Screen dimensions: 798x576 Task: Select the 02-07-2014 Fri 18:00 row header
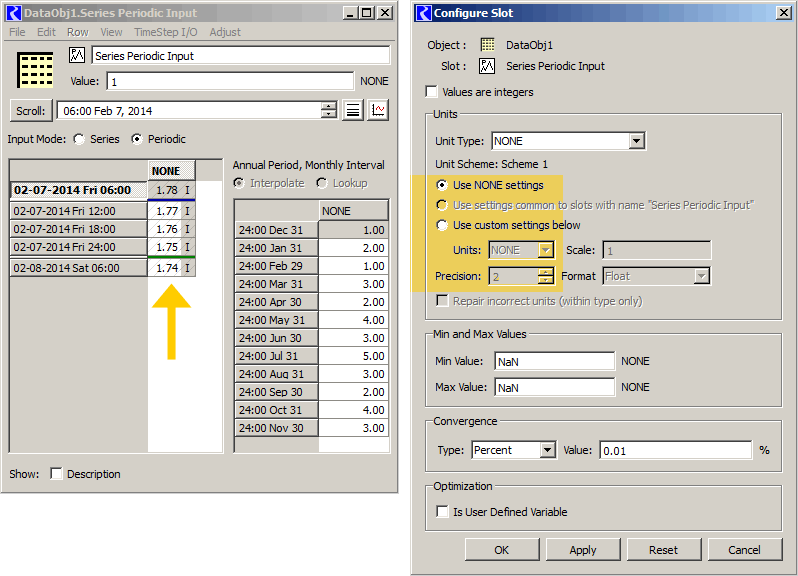pos(78,229)
